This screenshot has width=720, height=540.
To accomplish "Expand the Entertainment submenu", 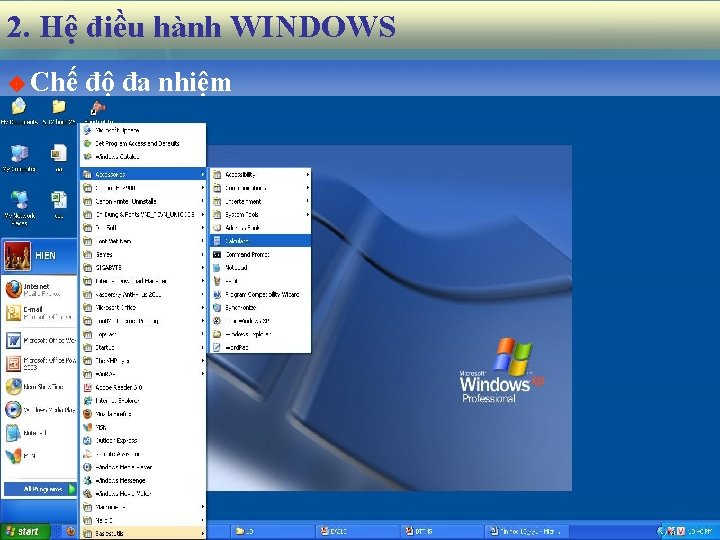I will (x=260, y=201).
